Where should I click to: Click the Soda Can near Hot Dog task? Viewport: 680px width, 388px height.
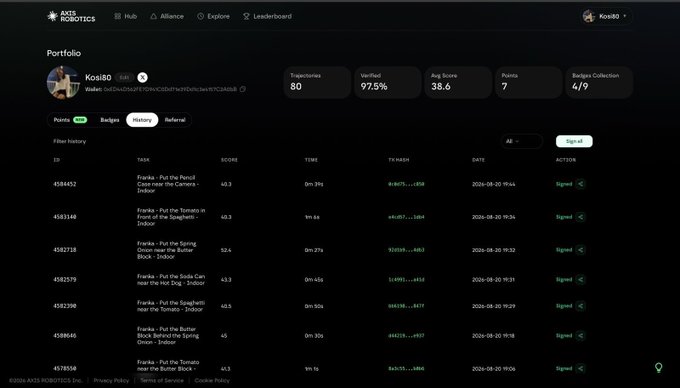(x=171, y=280)
